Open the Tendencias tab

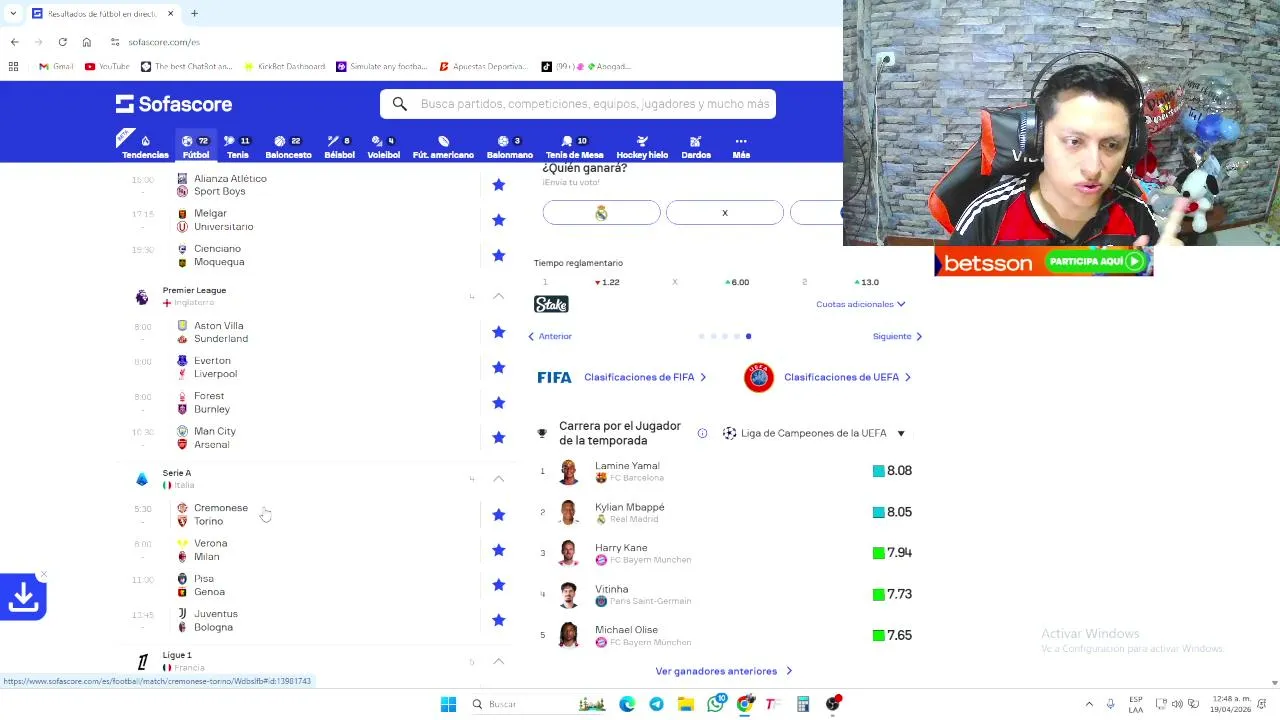(x=145, y=147)
